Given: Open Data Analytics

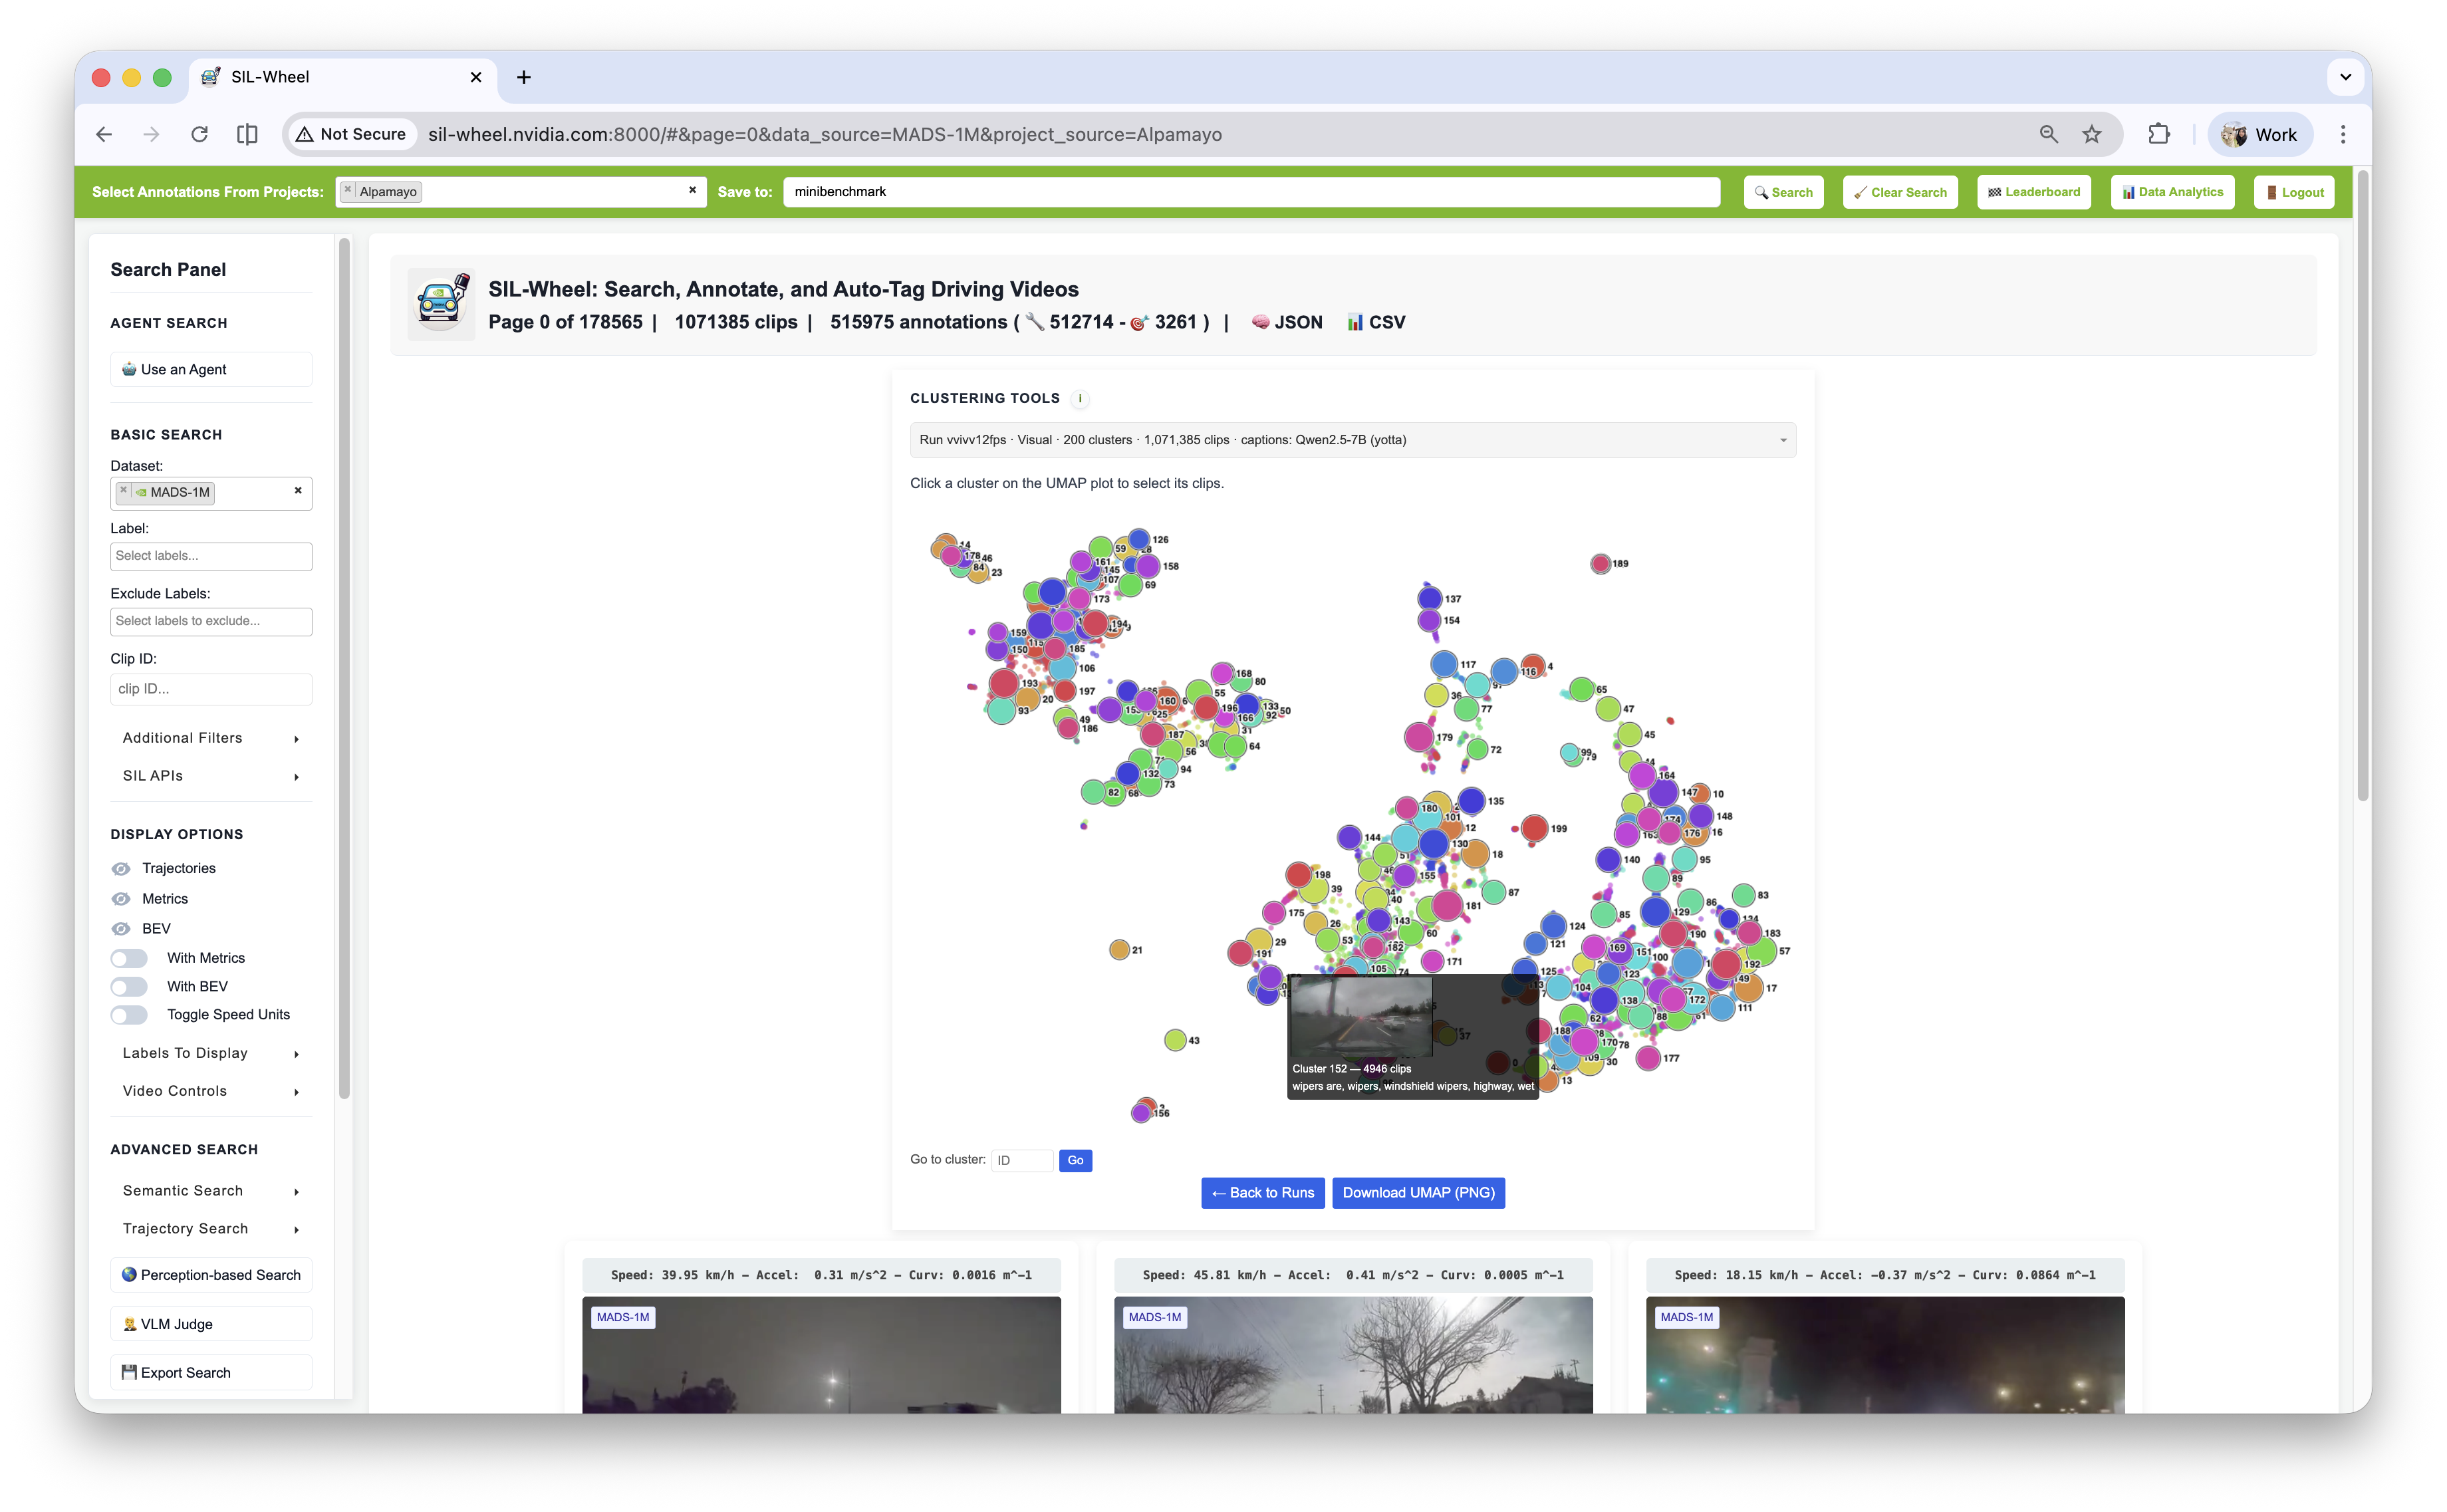Looking at the screenshot, I should point(2172,192).
